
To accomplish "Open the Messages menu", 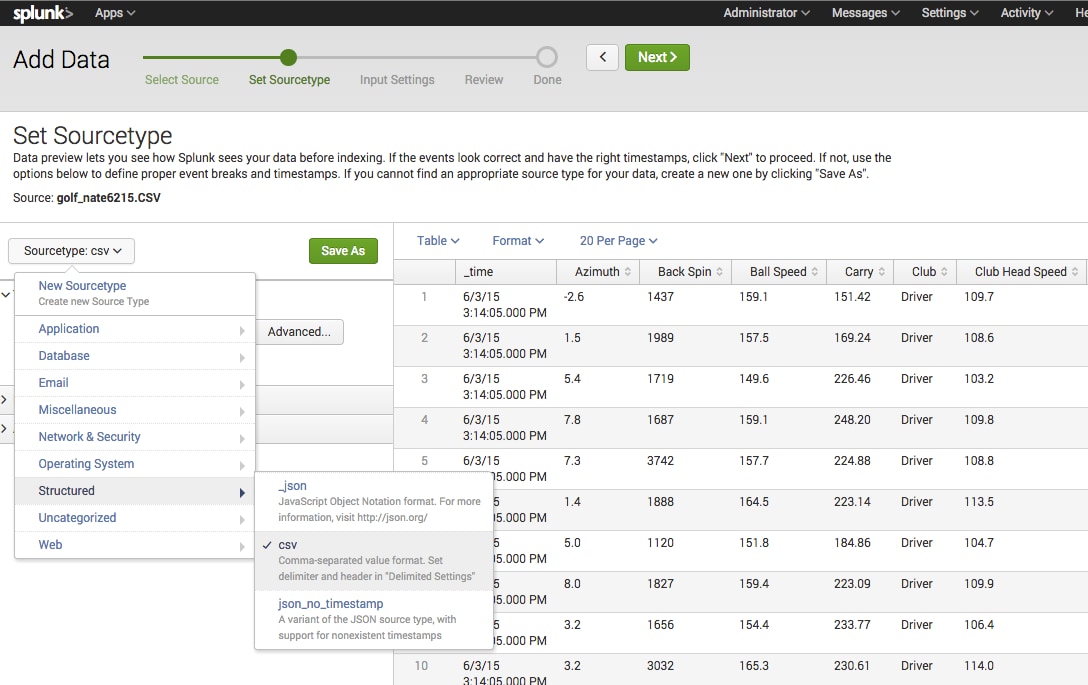I will click(866, 13).
